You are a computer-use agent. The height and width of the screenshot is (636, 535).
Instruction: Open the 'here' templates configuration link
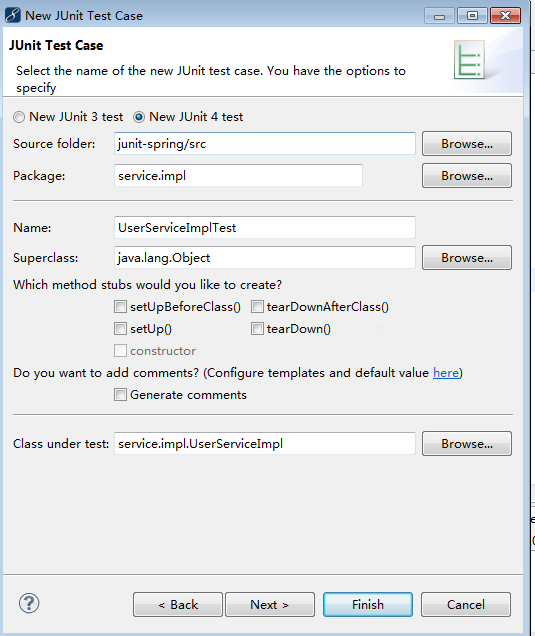coord(446,373)
